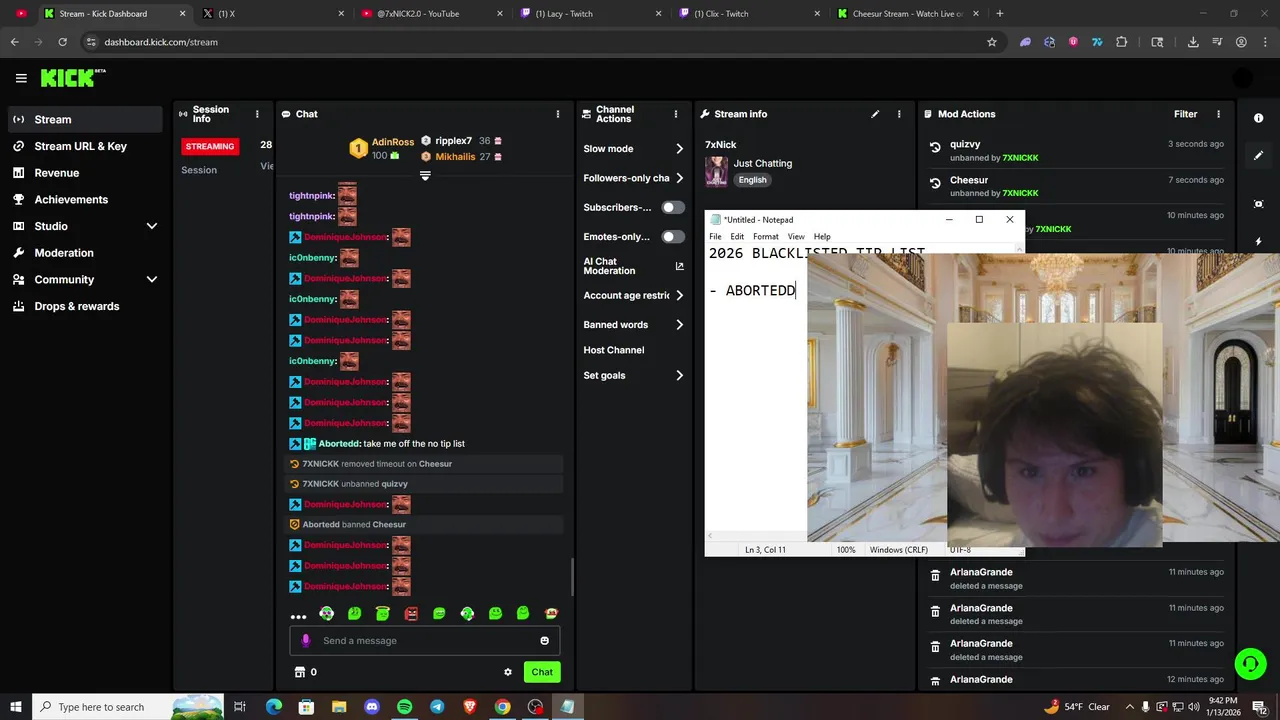Viewport: 1280px width, 720px height.
Task: Open the emoji picker in chat input
Action: pyautogui.click(x=545, y=641)
